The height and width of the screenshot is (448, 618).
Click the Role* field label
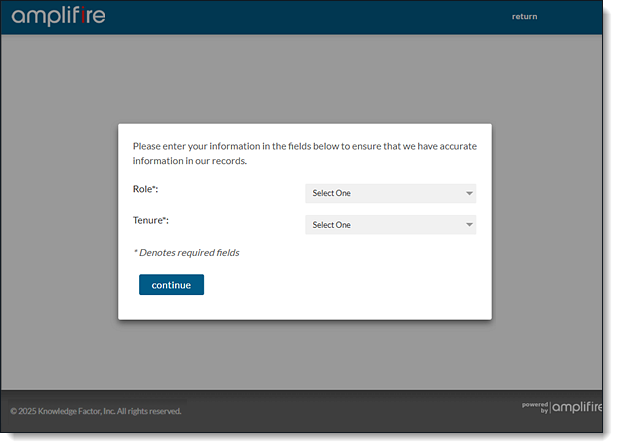pos(146,189)
